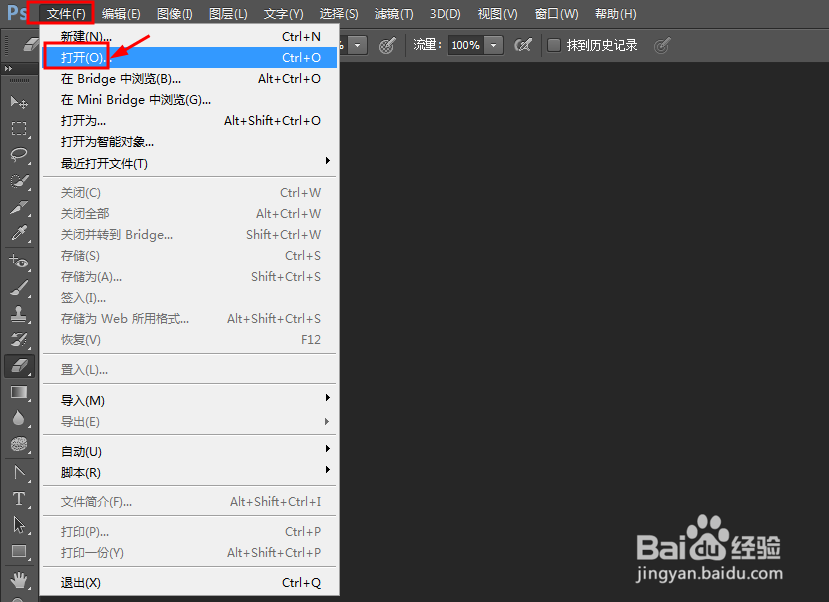Select the Brush tool

[x=19, y=288]
